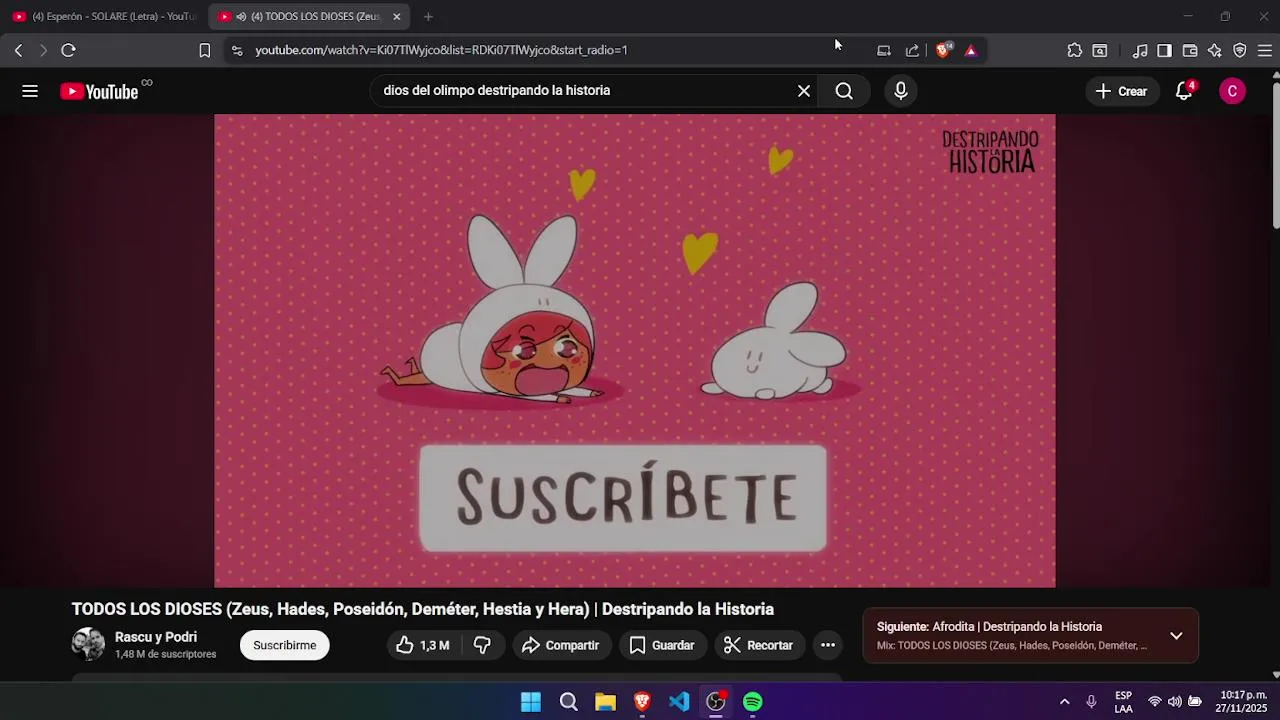Open the Windows Start menu
Viewport: 1280px width, 720px height.
(531, 702)
